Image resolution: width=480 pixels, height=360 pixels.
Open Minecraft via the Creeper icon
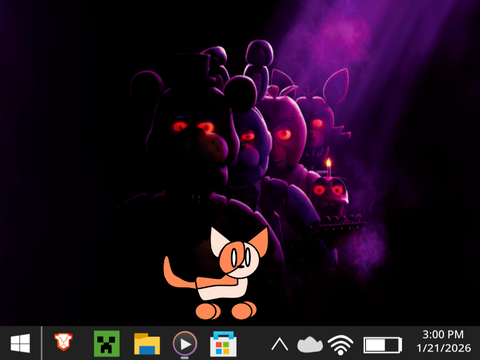coord(107,343)
